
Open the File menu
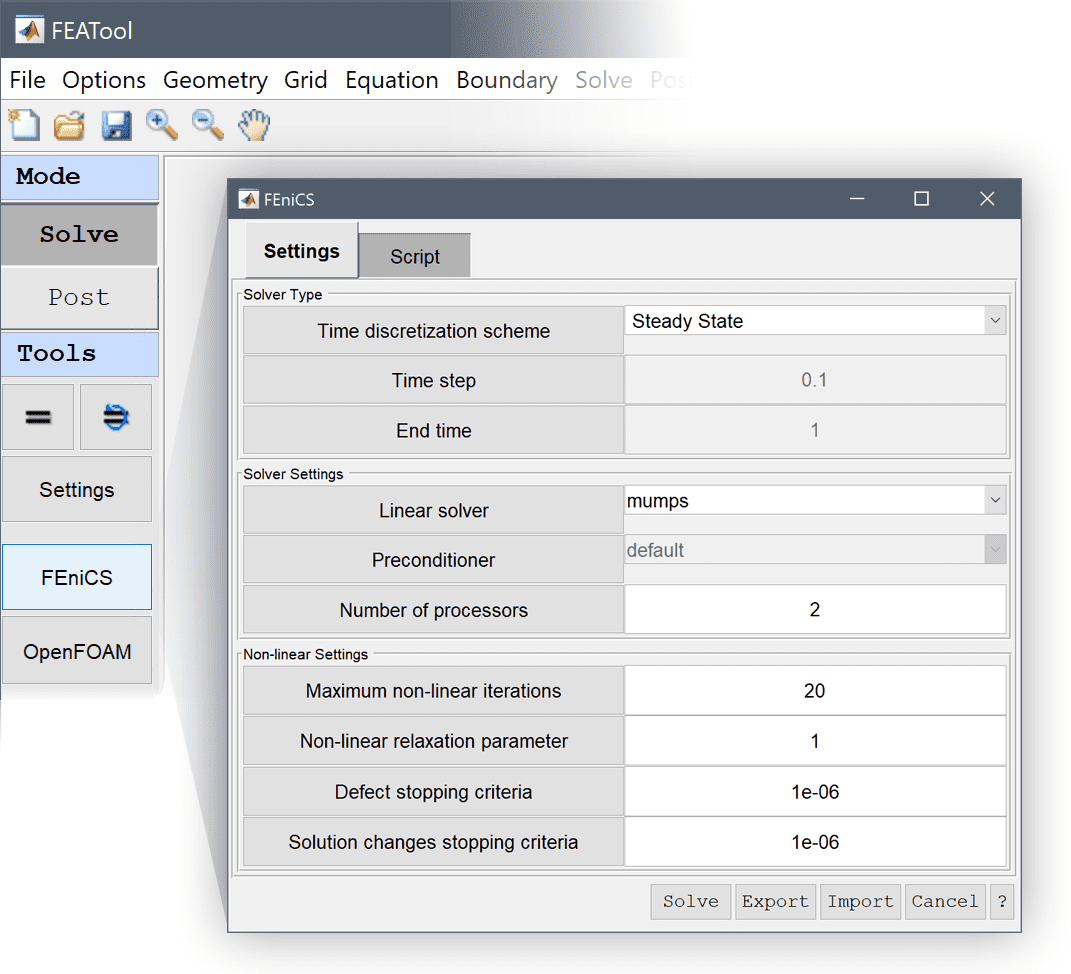(x=27, y=80)
